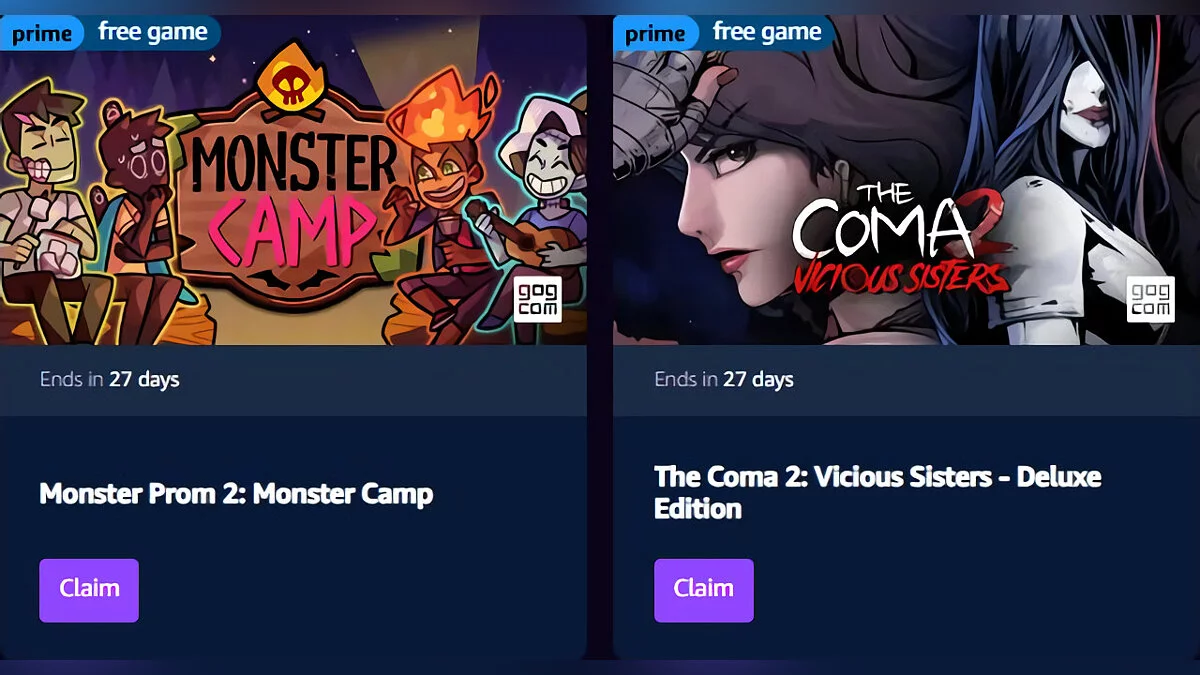This screenshot has width=1200, height=675.
Task: Click the prime badge on The Coma 2 card
Action: [655, 34]
